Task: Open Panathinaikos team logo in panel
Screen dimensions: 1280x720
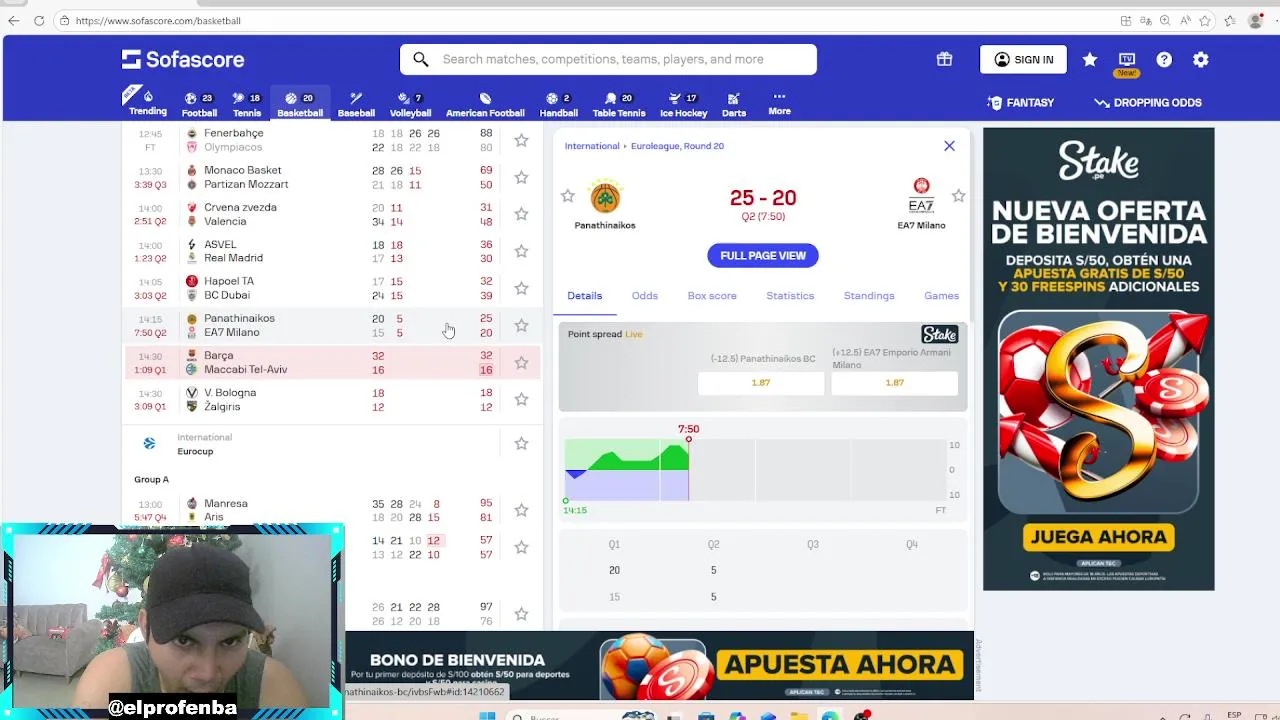Action: pyautogui.click(x=605, y=198)
